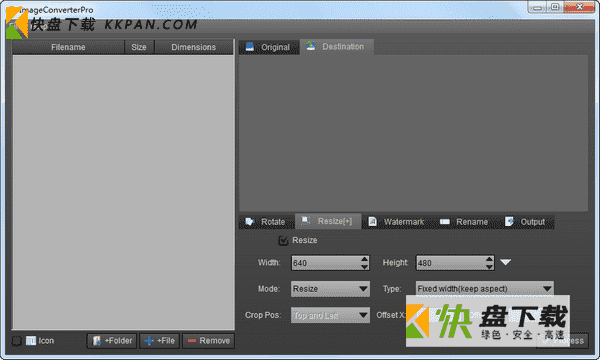
Task: Toggle the Resize checkbox
Action: (283, 241)
